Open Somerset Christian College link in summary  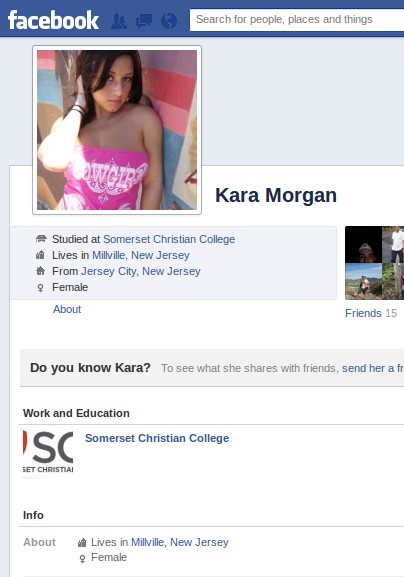coord(169,239)
